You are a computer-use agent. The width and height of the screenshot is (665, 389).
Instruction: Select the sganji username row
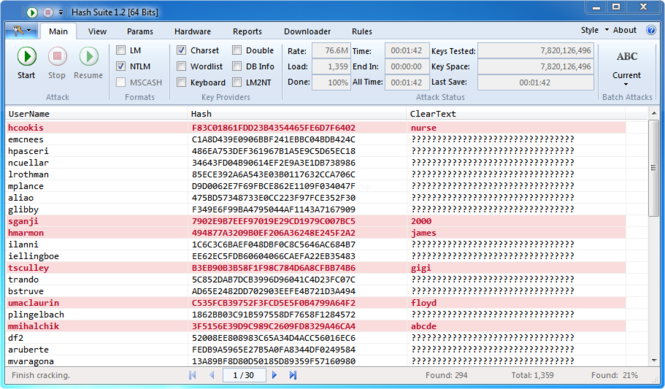(x=23, y=221)
